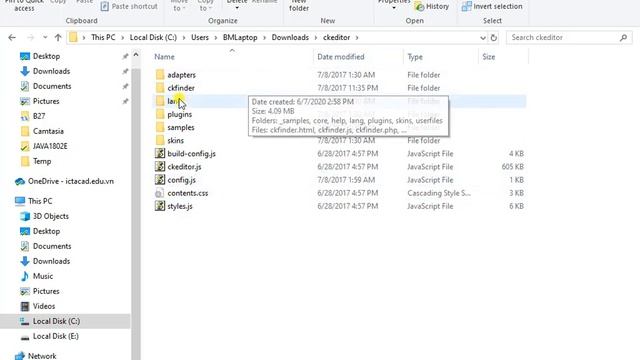The width and height of the screenshot is (640, 360).
Task: Select contents.css file icon
Action: point(160,193)
